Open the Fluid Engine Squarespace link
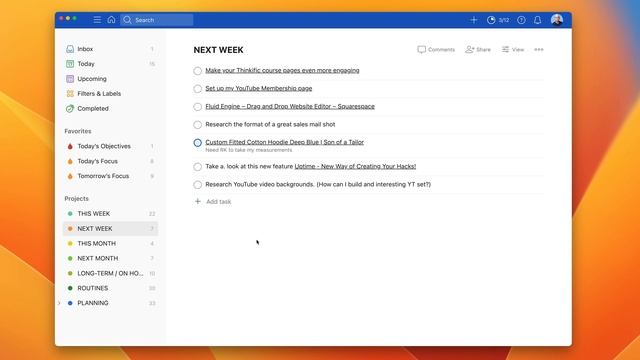The width and height of the screenshot is (640, 360). tap(290, 106)
